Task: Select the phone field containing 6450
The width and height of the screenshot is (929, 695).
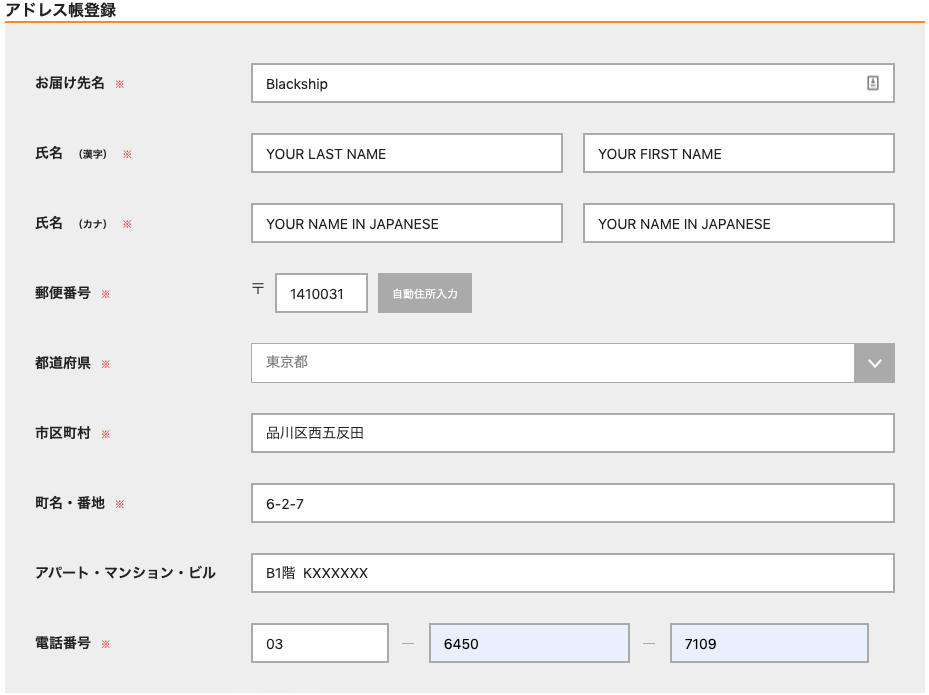Action: pos(529,643)
